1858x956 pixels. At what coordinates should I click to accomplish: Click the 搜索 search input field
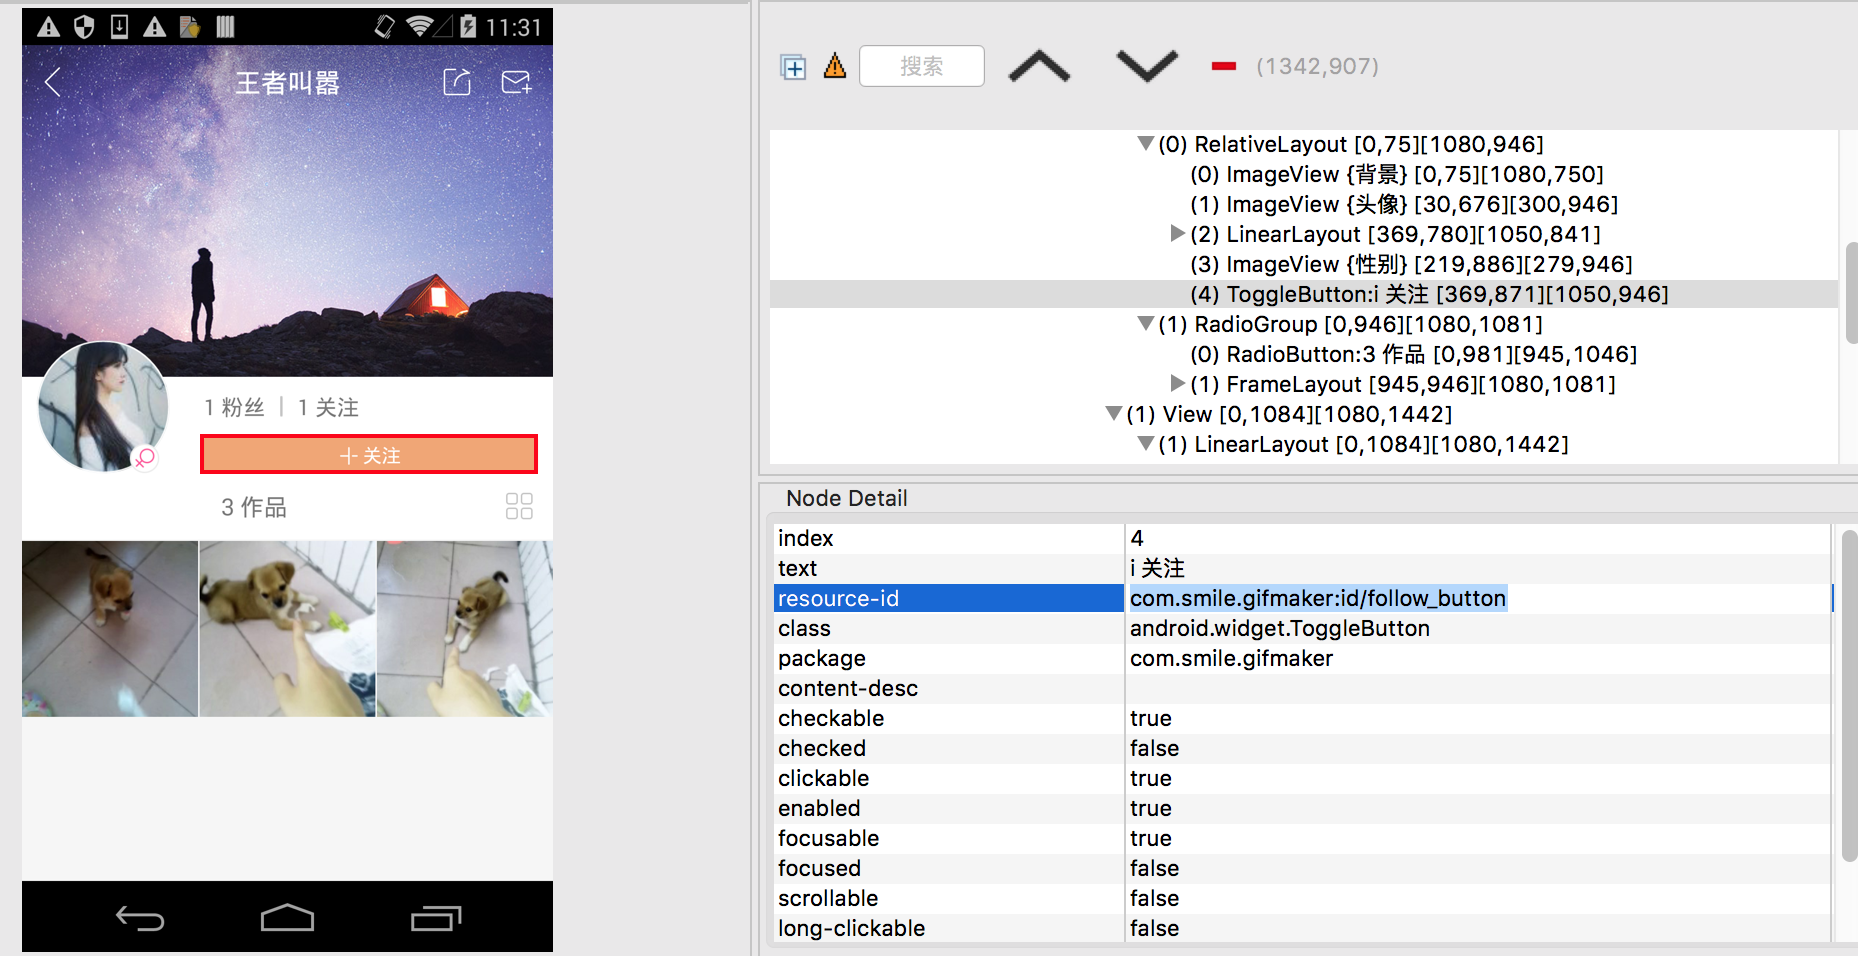point(921,66)
